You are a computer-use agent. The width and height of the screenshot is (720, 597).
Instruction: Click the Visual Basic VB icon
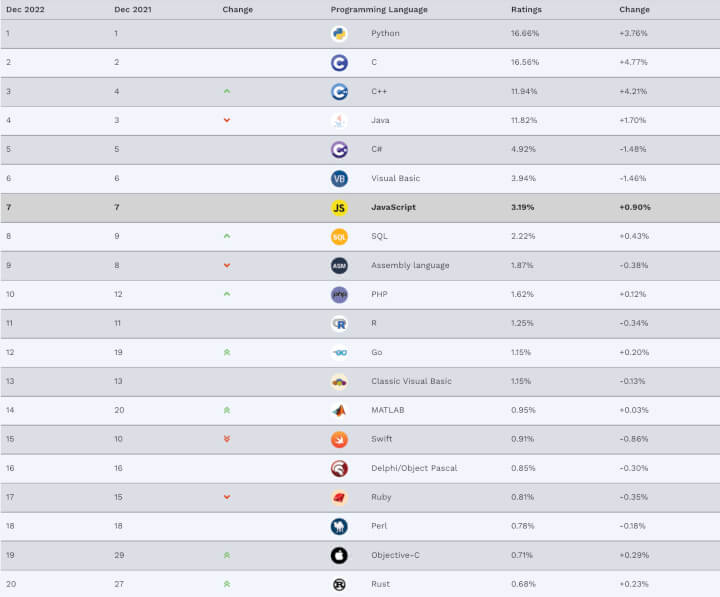[x=339, y=178]
